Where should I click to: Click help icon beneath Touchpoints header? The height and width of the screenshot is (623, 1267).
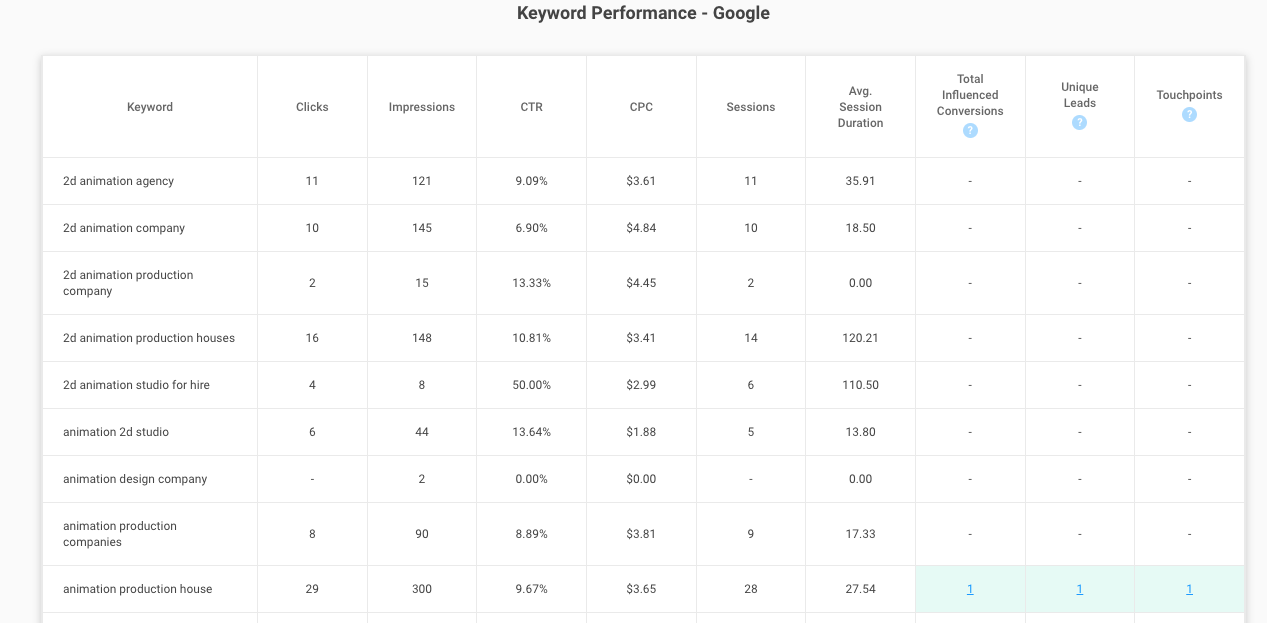coord(1189,115)
